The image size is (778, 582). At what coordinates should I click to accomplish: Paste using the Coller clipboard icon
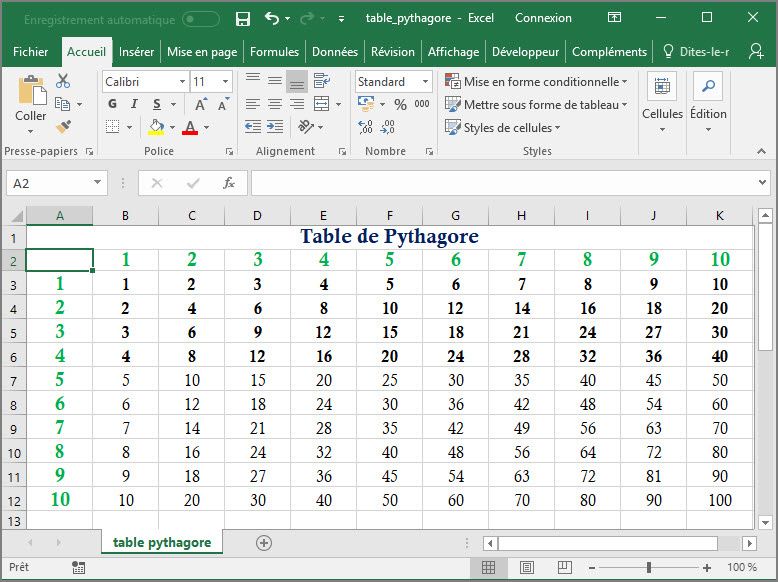32,90
